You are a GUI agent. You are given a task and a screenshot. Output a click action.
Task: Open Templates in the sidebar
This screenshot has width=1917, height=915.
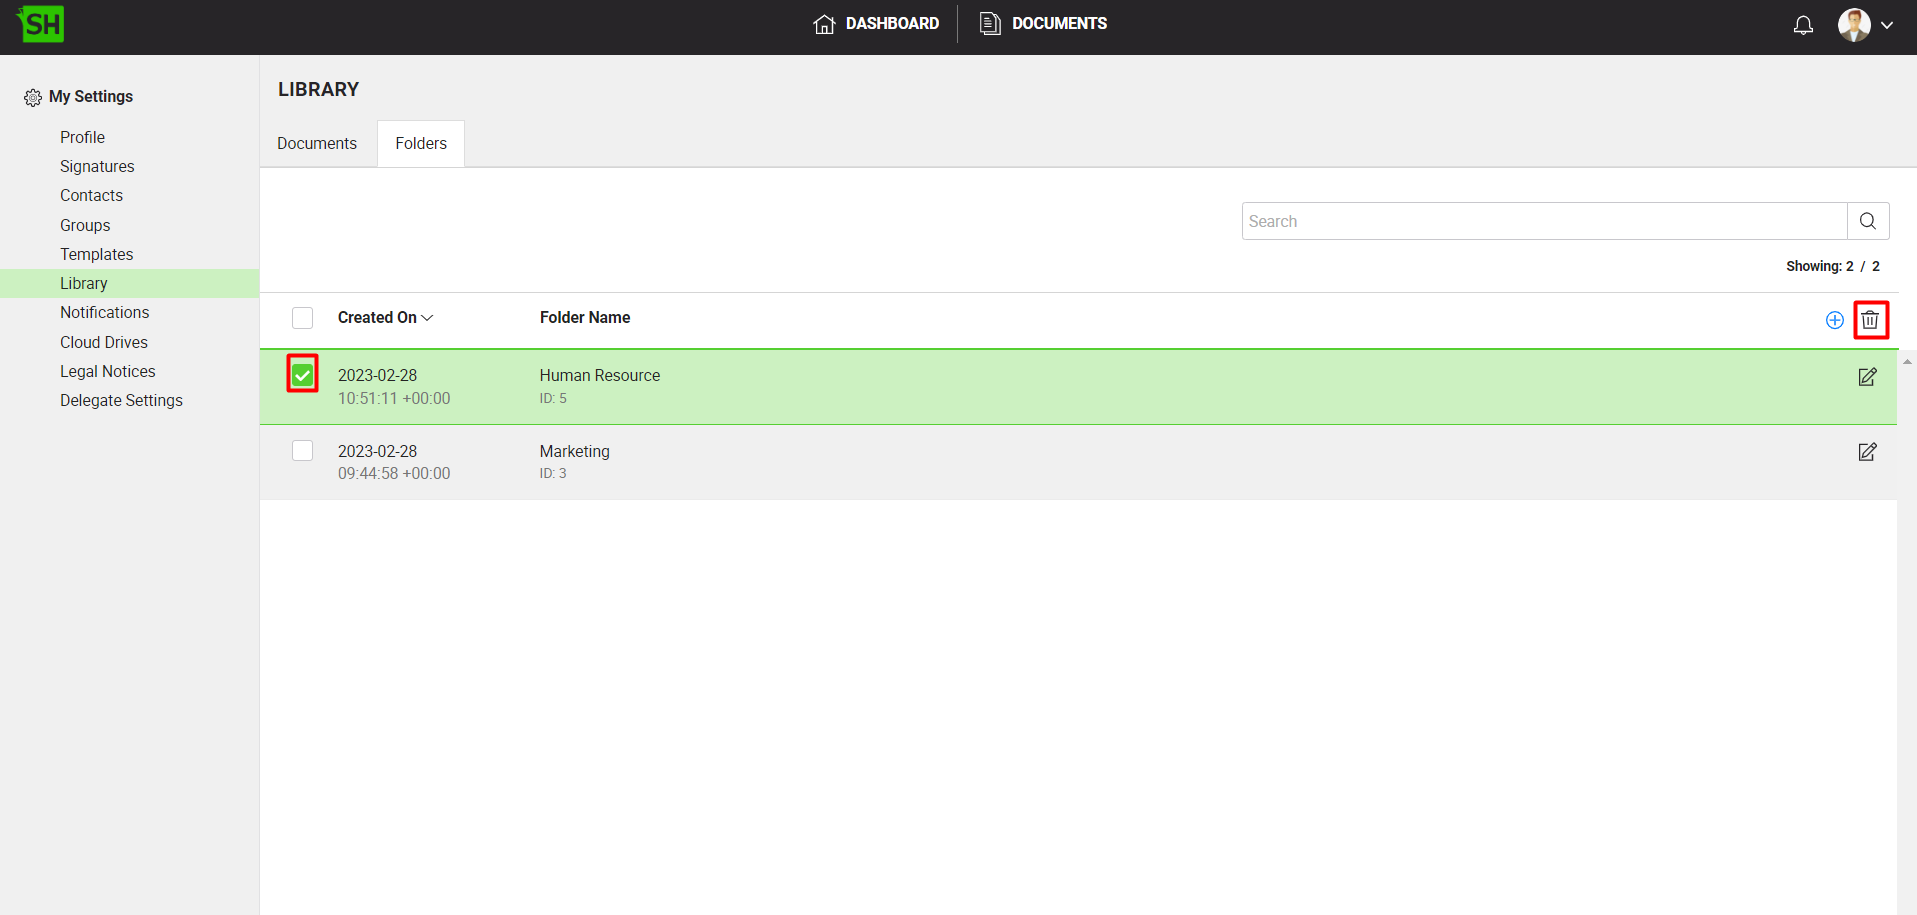click(x=96, y=254)
